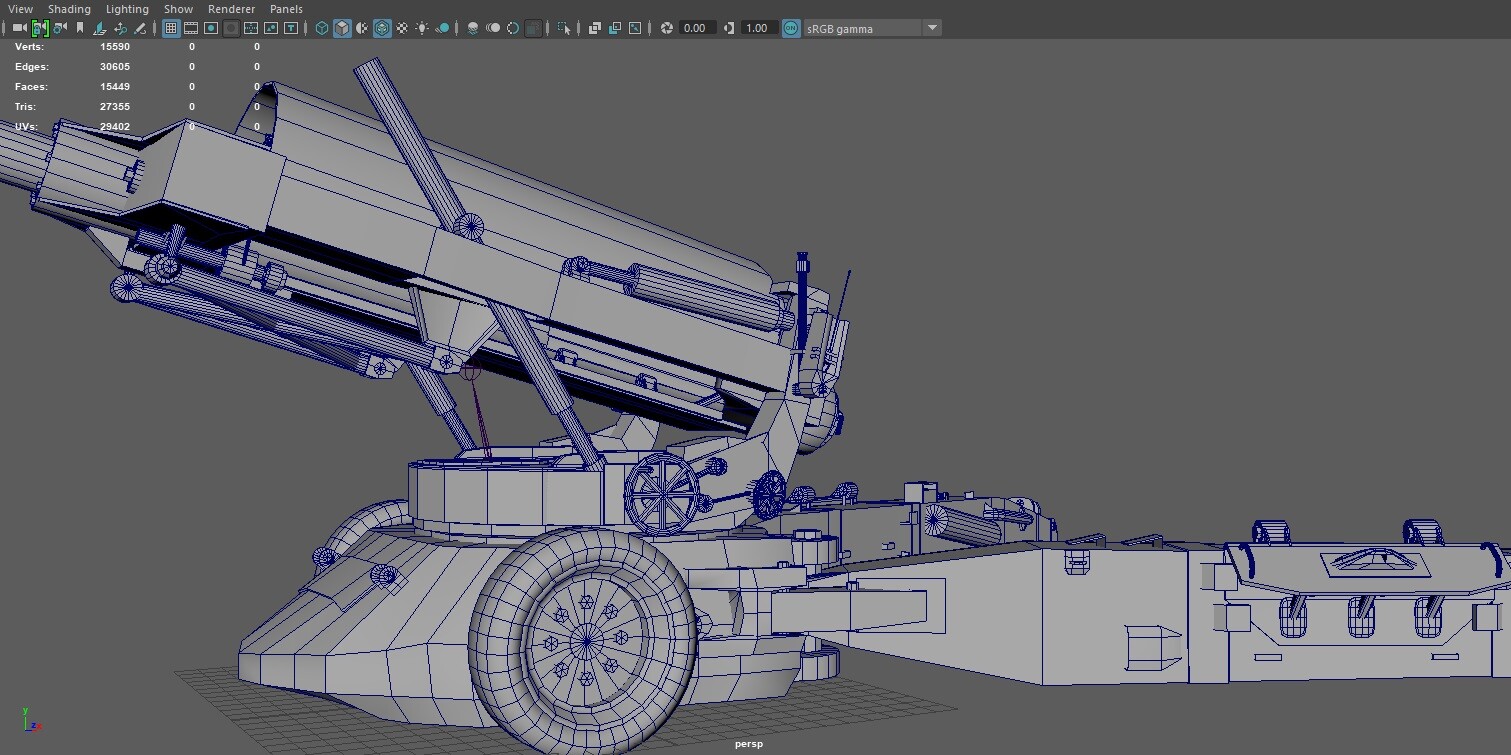The height and width of the screenshot is (755, 1511).
Task: Enable the Film Gate overlay
Action: [x=191, y=28]
